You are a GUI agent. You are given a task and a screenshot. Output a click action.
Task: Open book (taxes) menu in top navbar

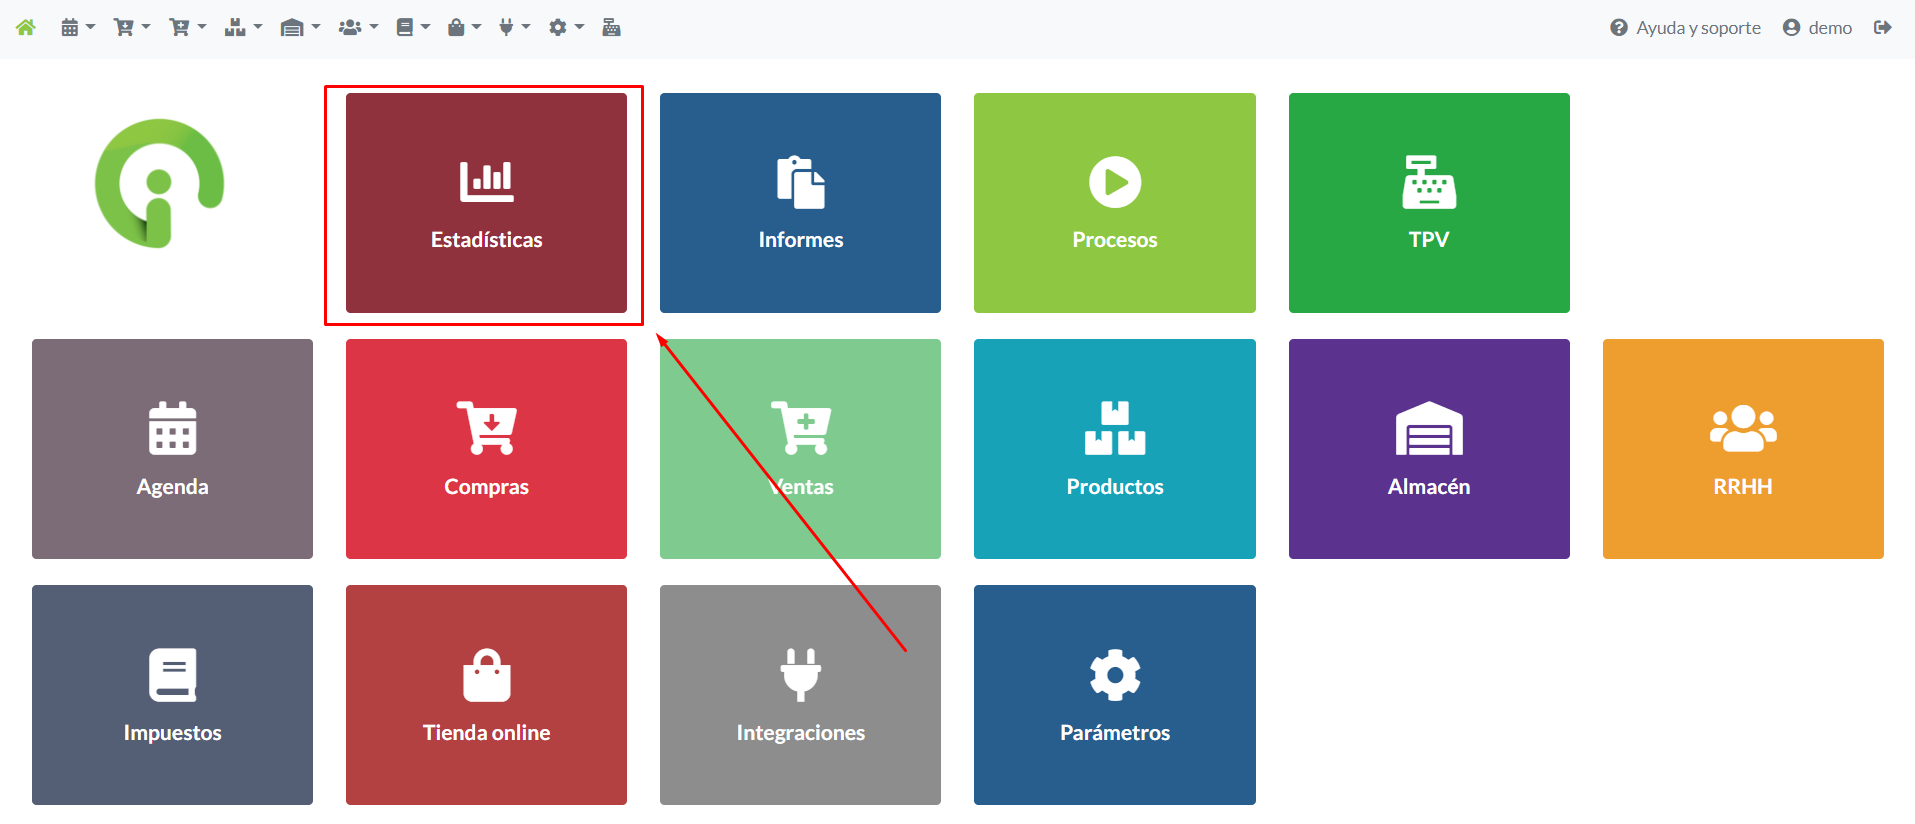pos(411,28)
